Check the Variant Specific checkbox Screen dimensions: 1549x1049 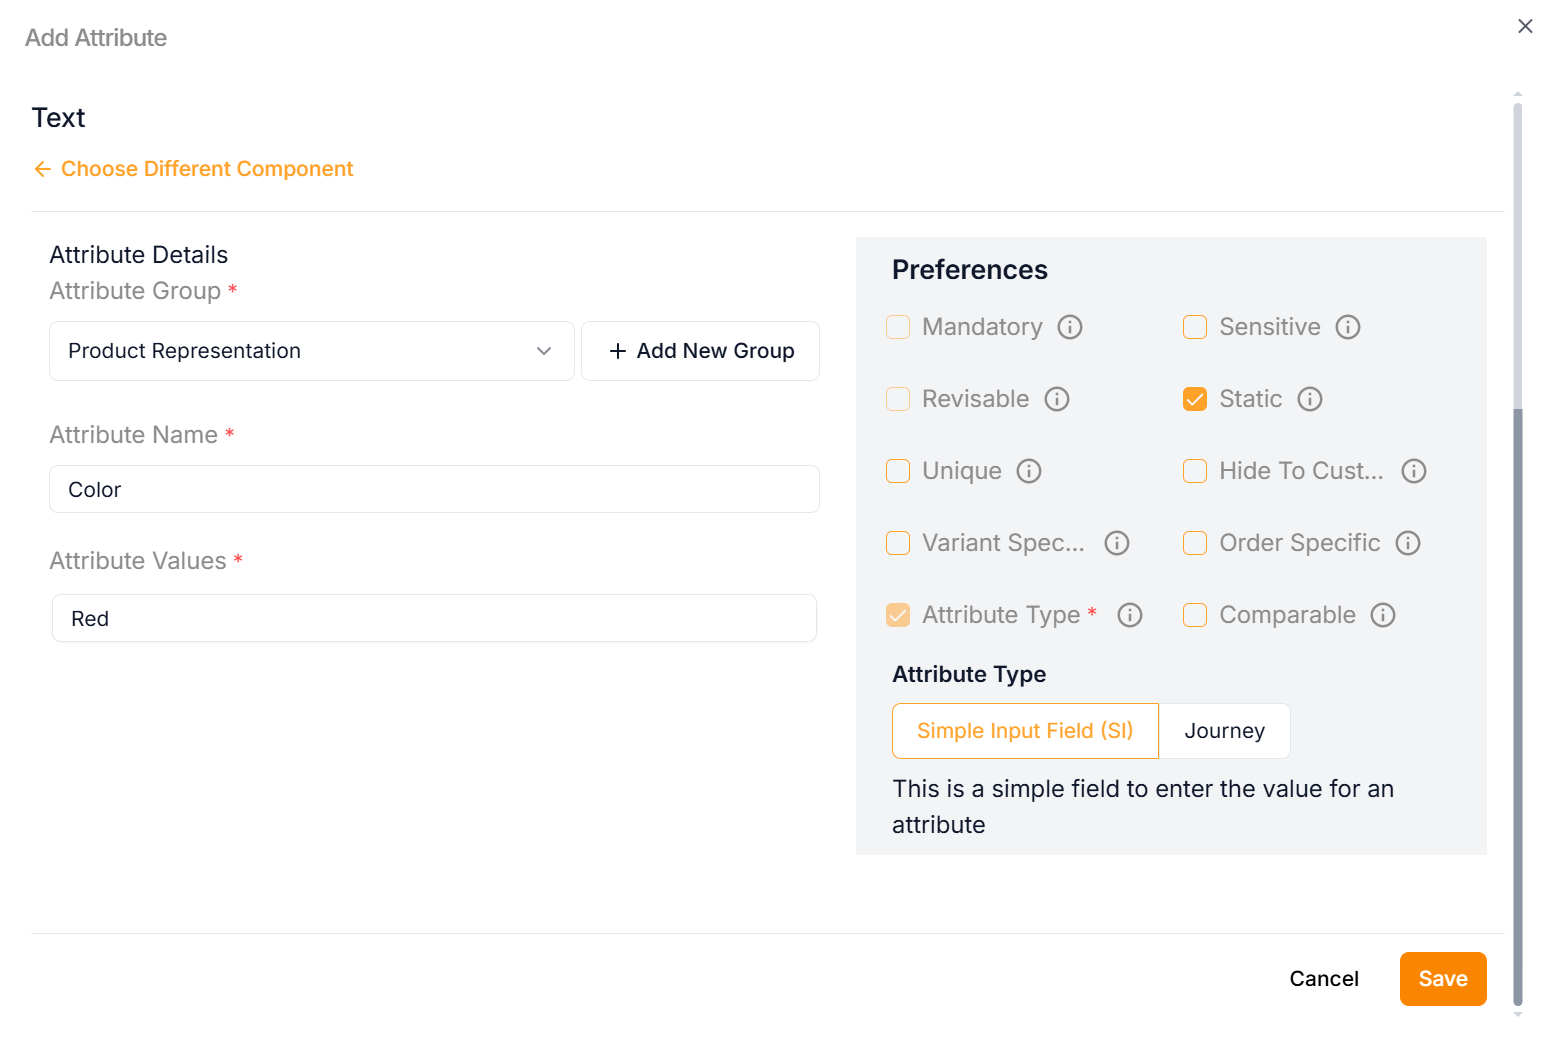pyautogui.click(x=898, y=543)
